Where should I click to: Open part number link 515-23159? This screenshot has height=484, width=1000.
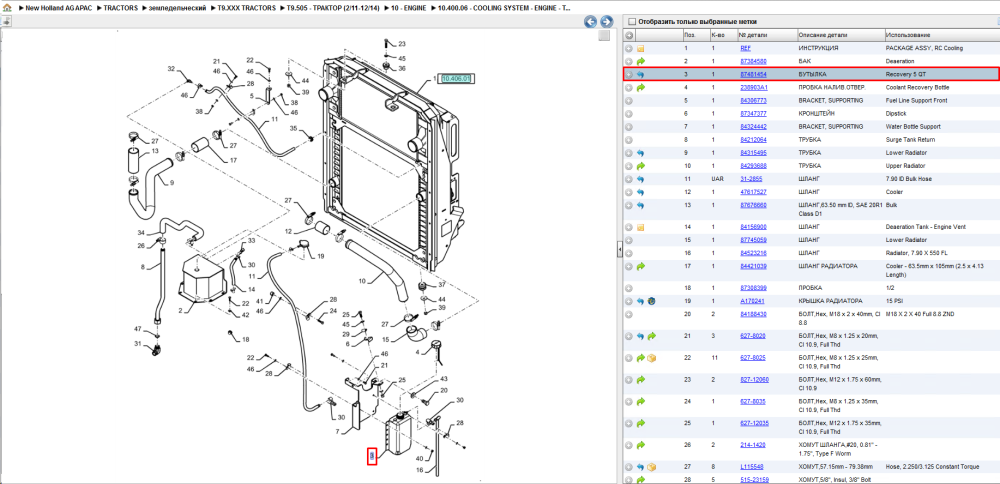pyautogui.click(x=754, y=480)
